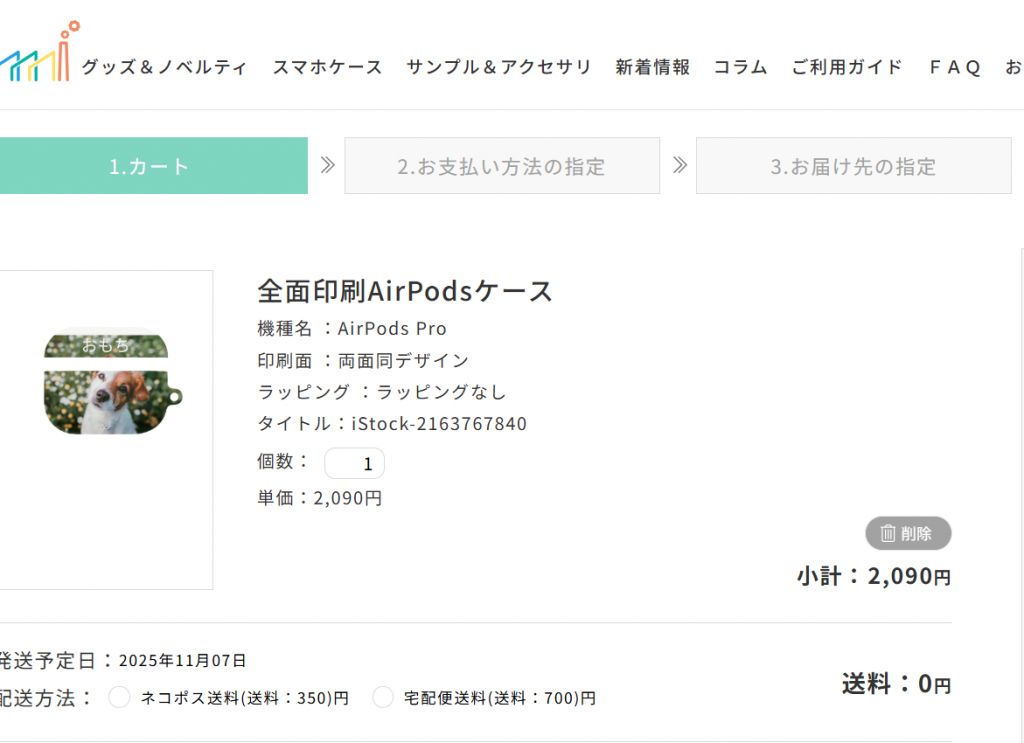
Task: Open the コラム page
Action: pos(740,67)
